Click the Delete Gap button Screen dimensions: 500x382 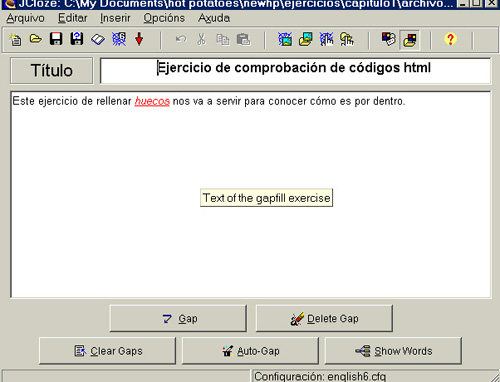tap(324, 318)
